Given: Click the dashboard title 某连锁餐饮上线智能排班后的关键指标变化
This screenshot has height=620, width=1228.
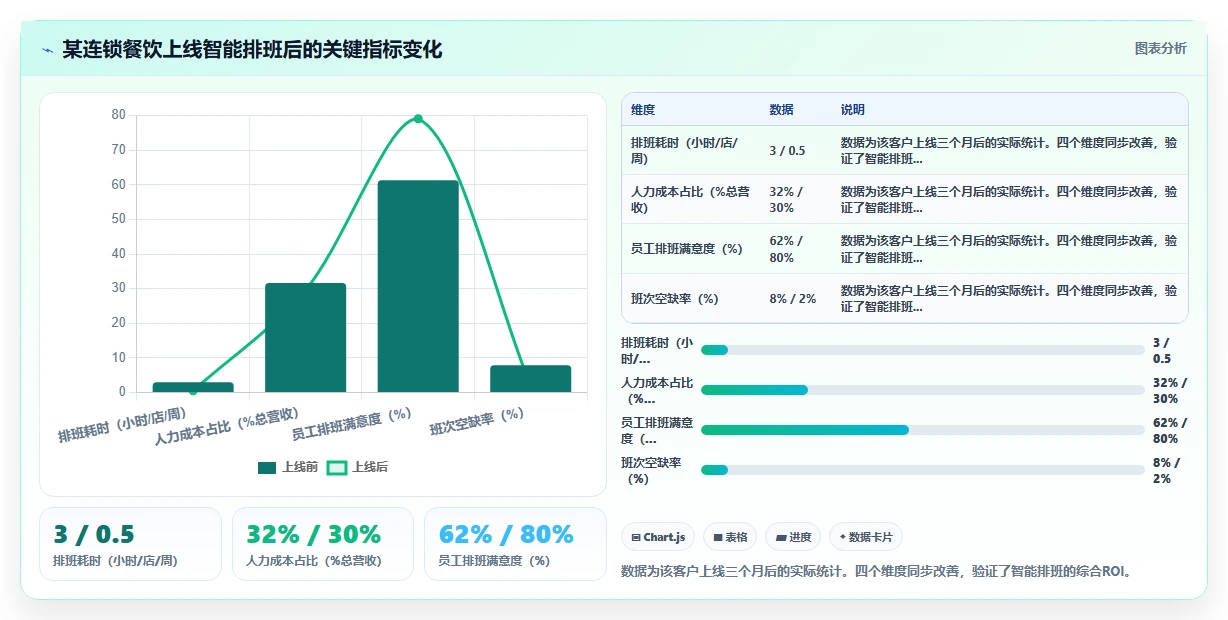Looking at the screenshot, I should 252,49.
